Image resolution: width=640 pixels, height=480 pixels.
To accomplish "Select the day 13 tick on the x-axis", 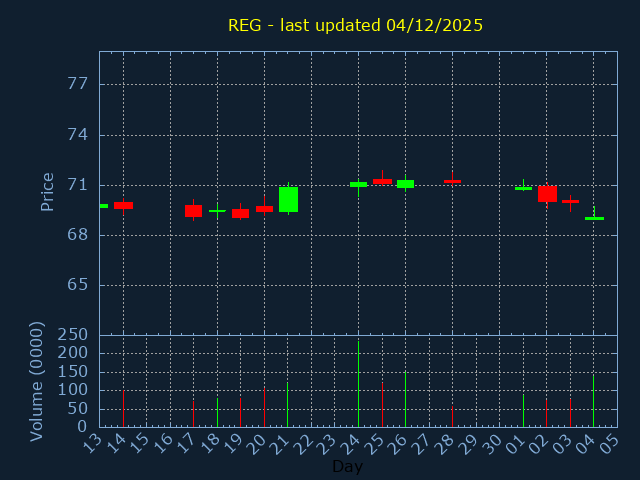I will tap(92, 441).
